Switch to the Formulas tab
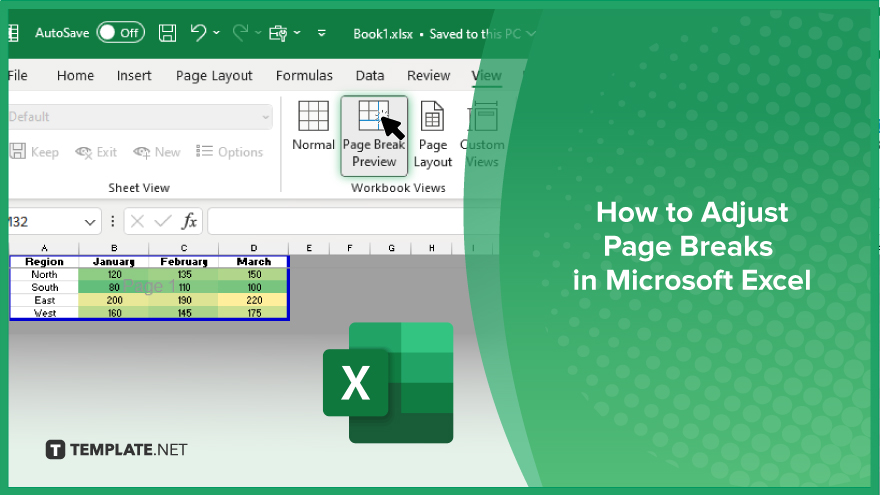The width and height of the screenshot is (880, 495). point(304,75)
